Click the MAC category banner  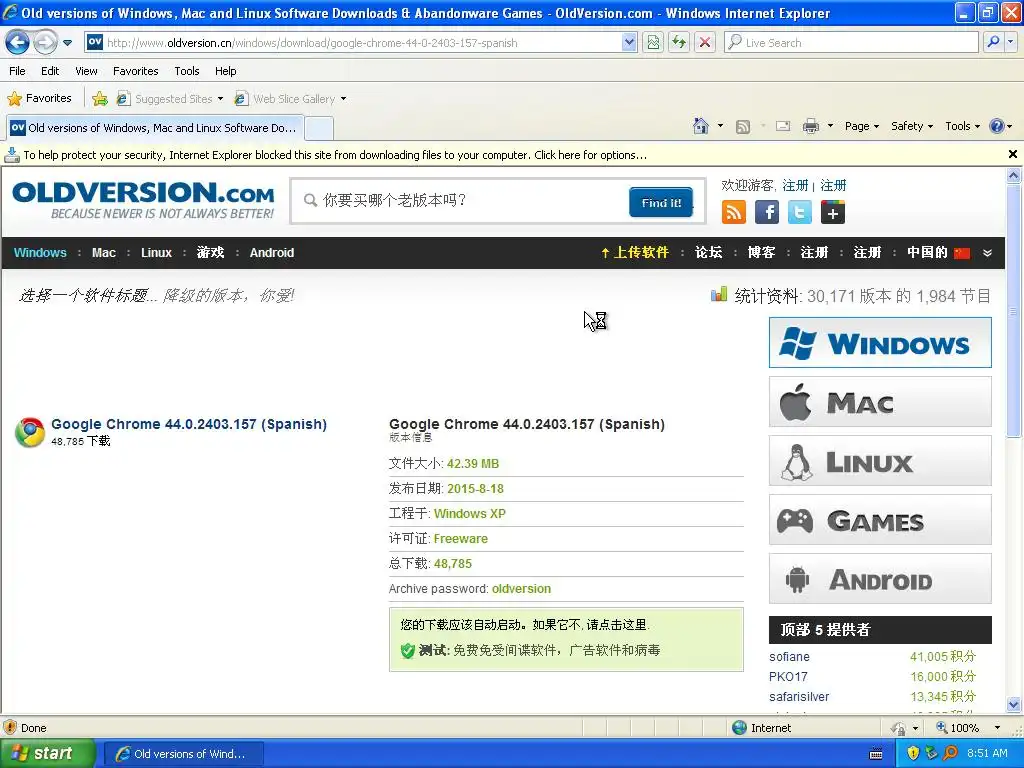click(x=880, y=402)
